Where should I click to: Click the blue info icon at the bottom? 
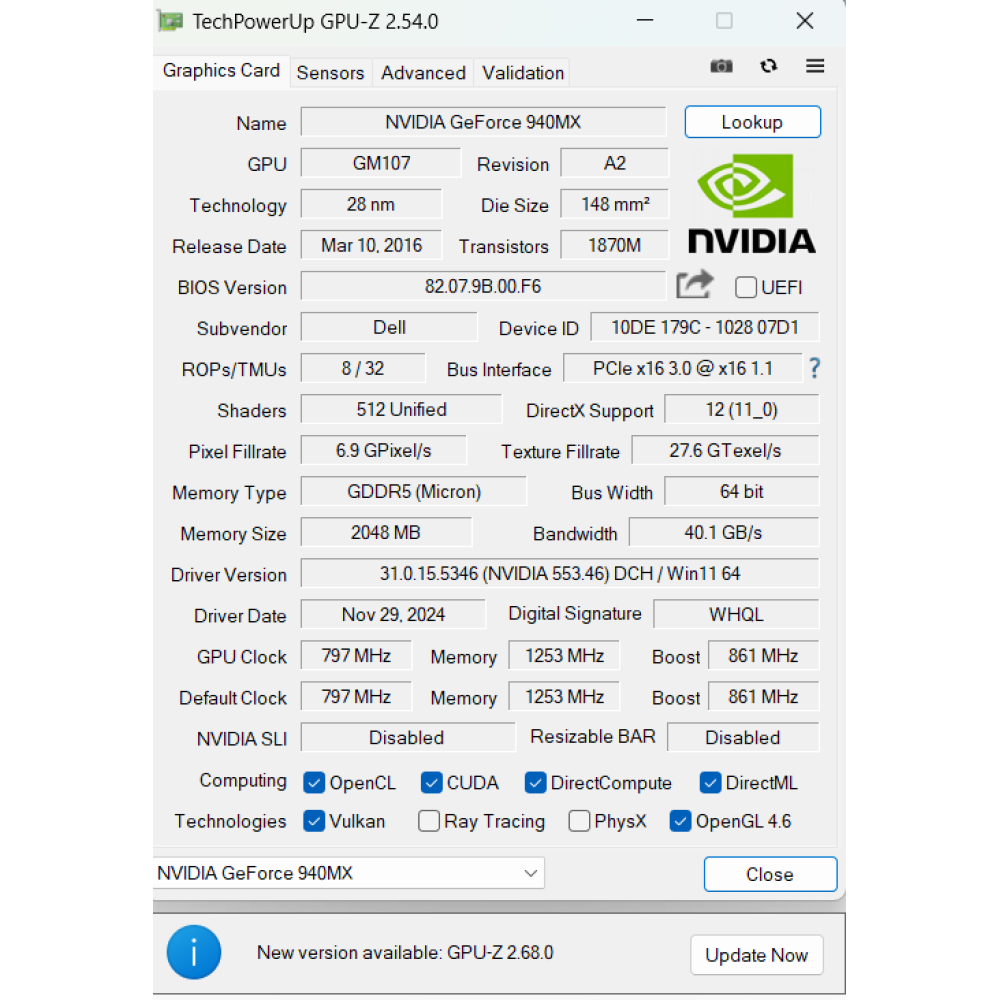194,952
